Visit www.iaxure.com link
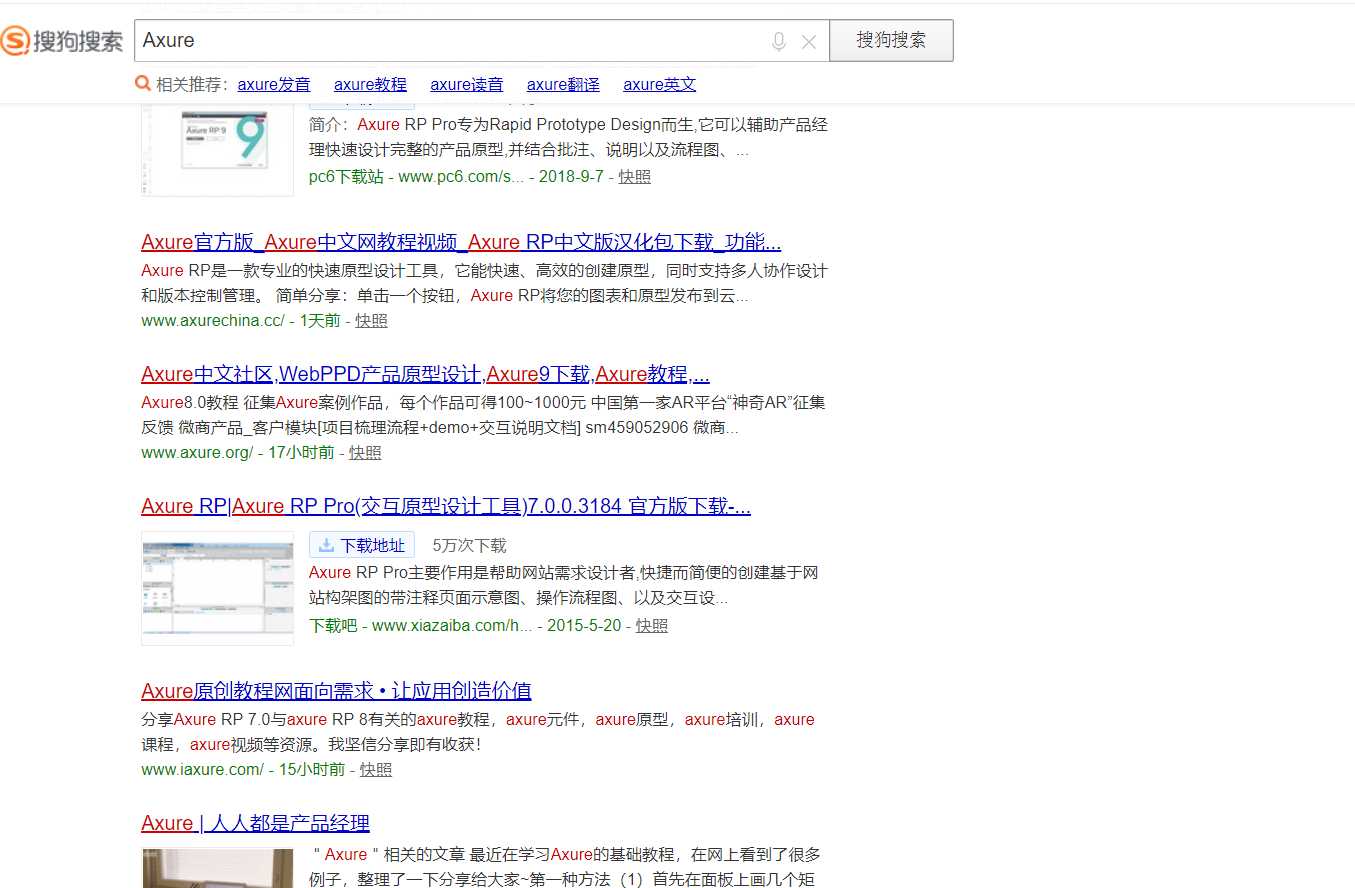 pos(203,769)
